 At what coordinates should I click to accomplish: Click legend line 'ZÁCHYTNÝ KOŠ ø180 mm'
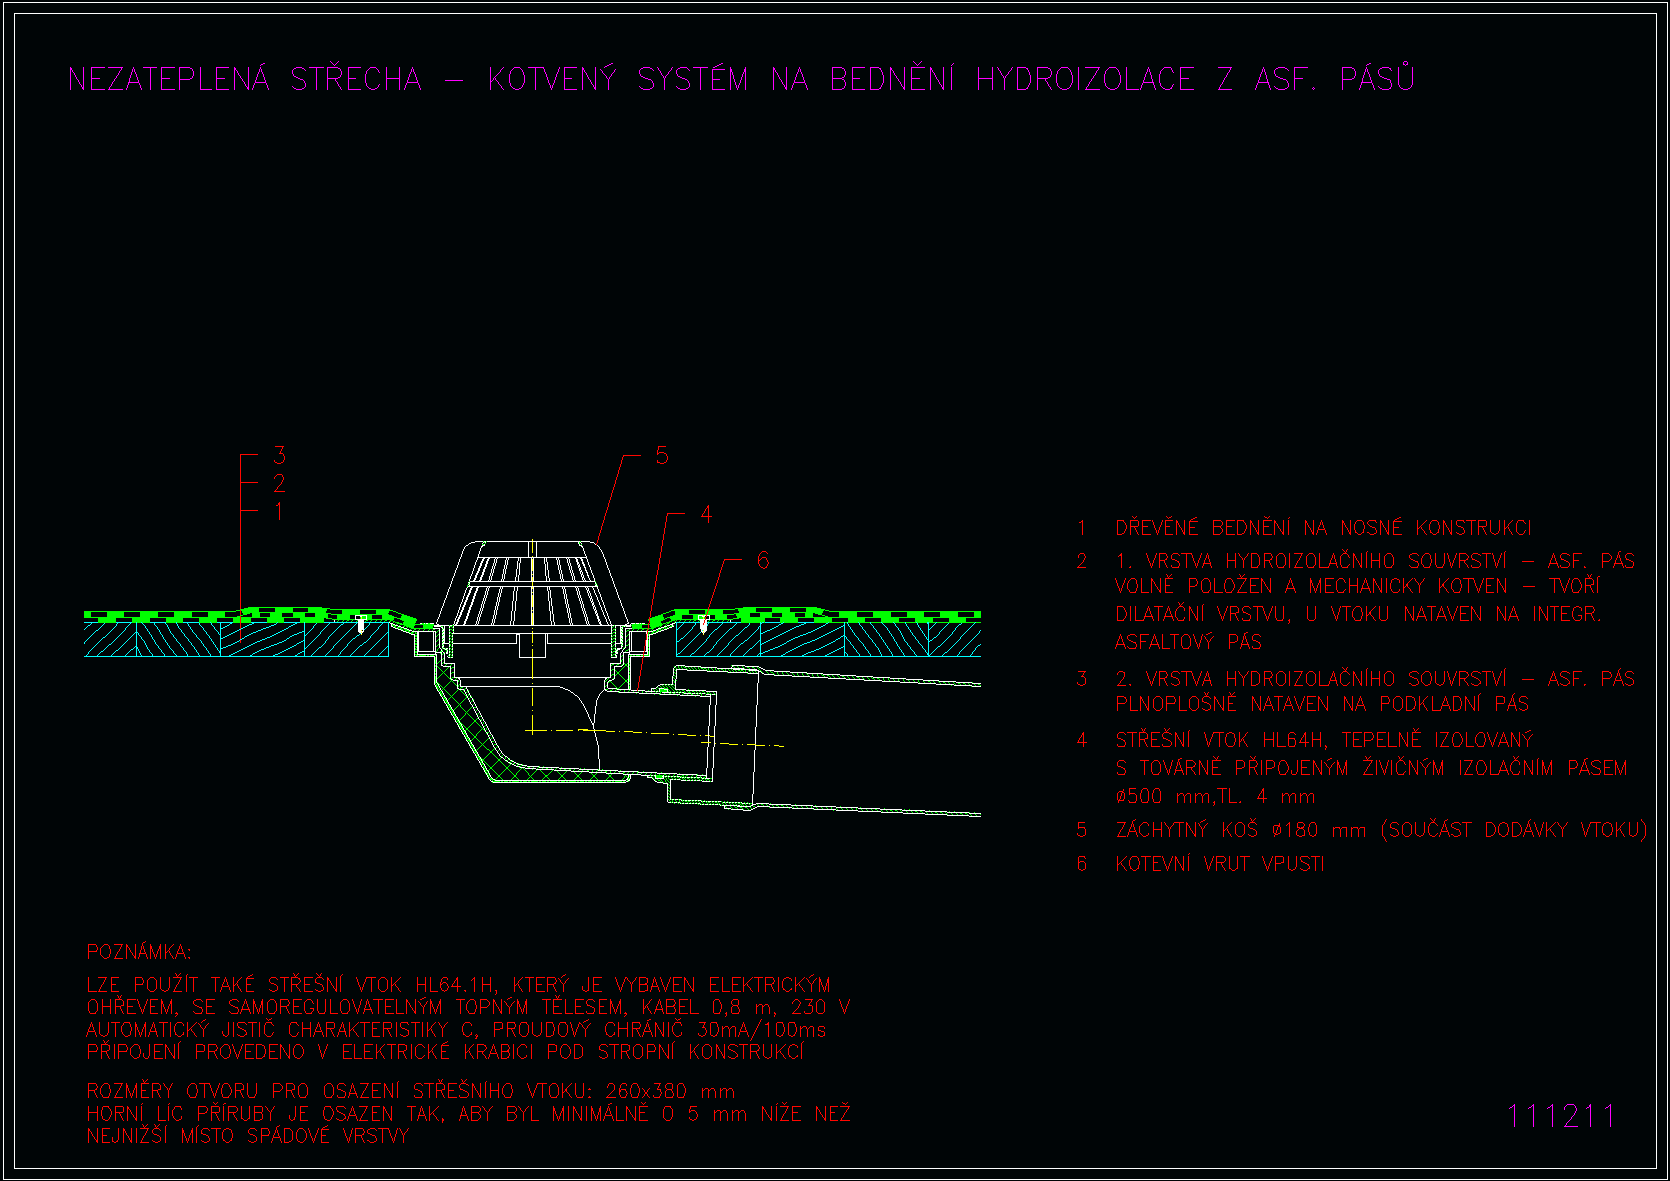[1241, 830]
